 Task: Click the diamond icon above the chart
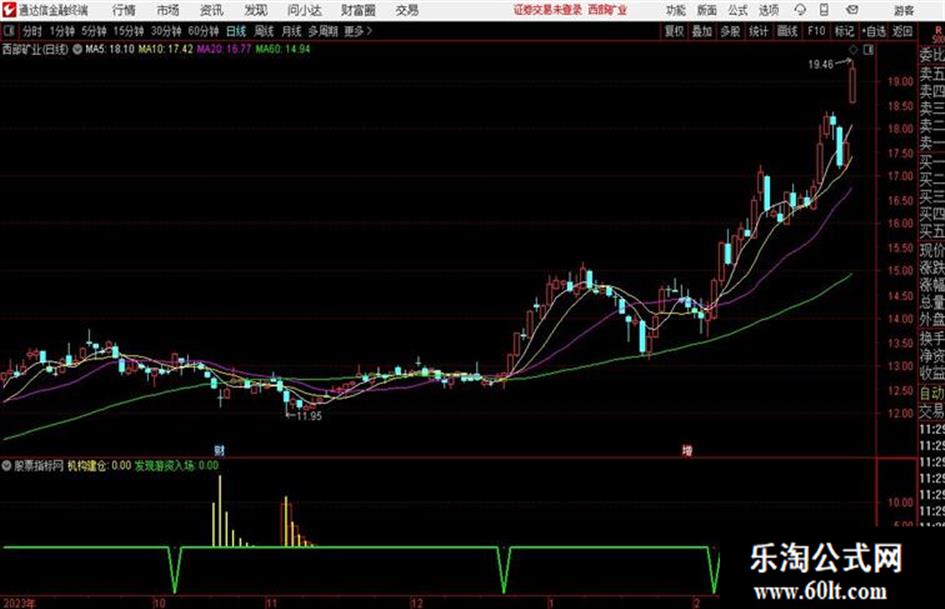[853, 50]
